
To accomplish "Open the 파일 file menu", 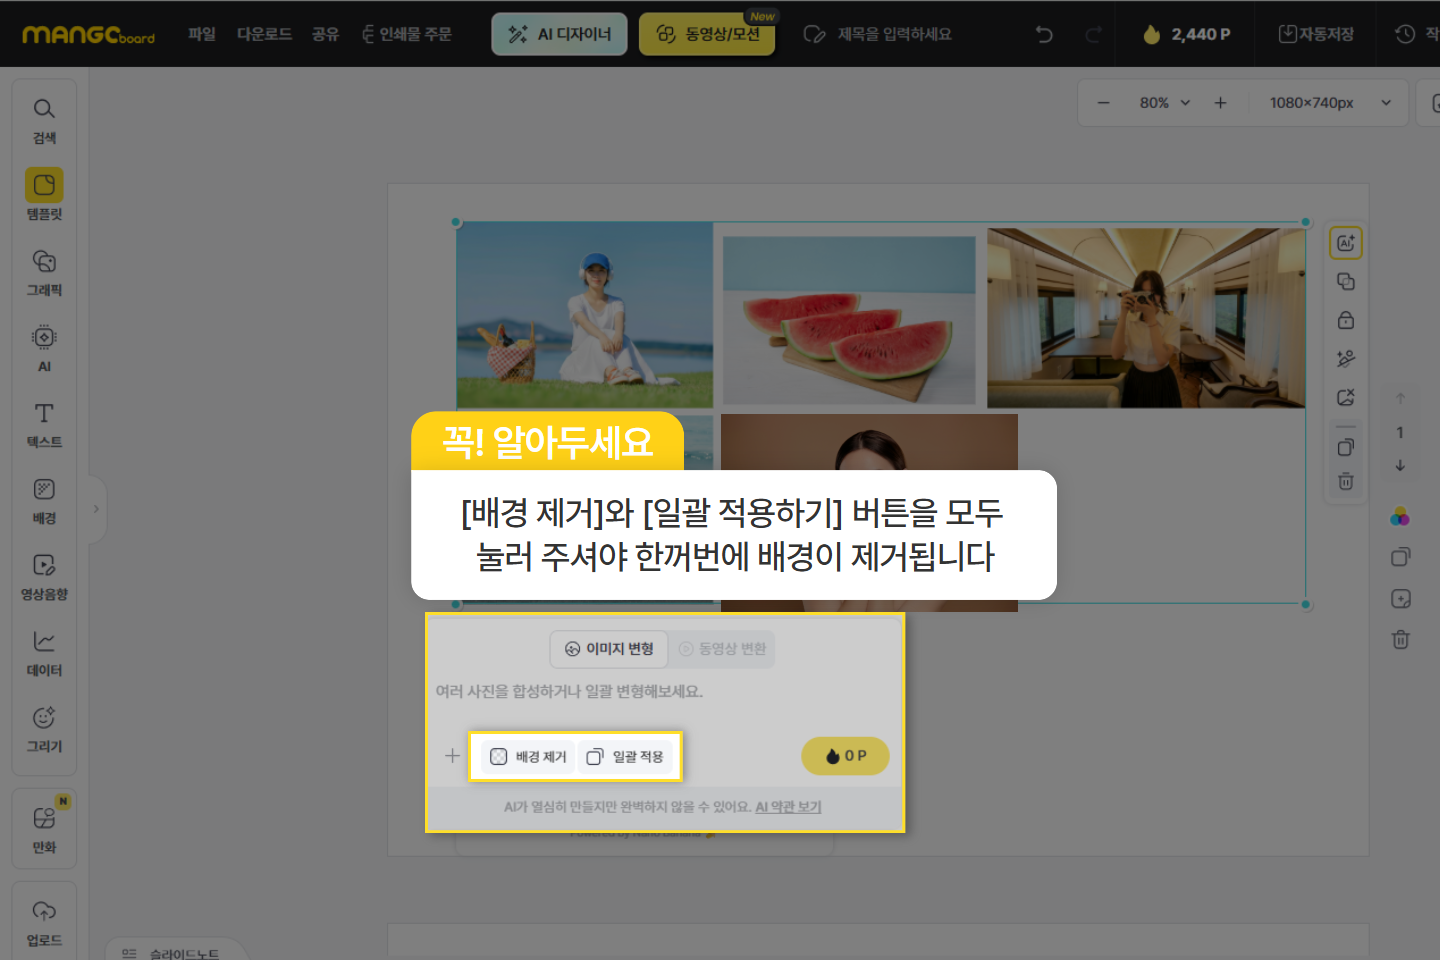I will [202, 34].
